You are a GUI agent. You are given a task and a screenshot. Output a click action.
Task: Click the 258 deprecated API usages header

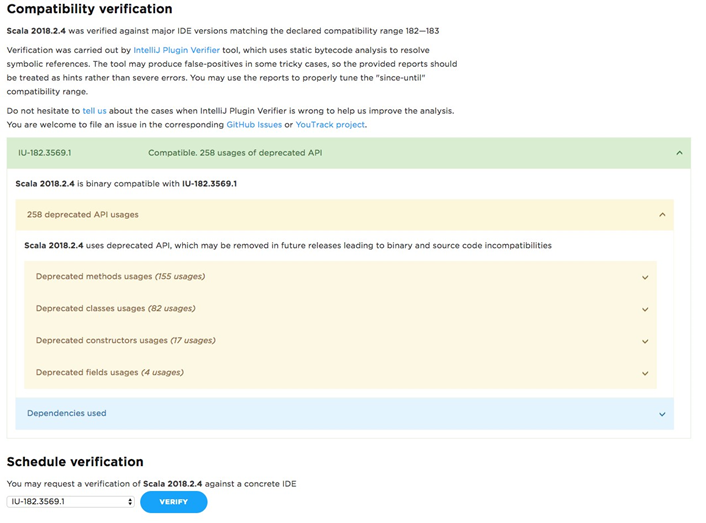(x=82, y=215)
